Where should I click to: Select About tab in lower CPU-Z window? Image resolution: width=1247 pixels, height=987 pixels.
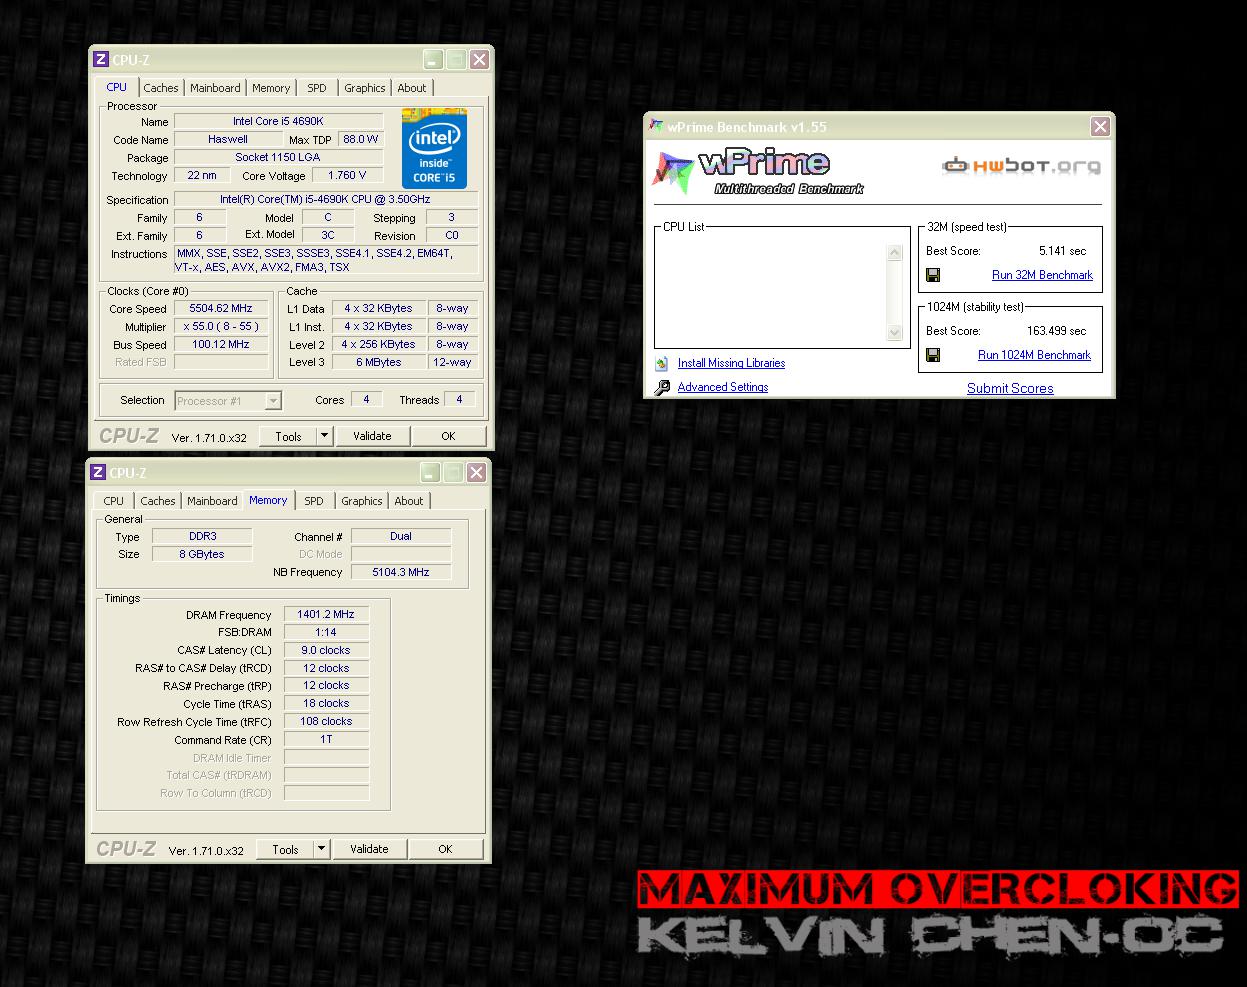click(x=409, y=501)
